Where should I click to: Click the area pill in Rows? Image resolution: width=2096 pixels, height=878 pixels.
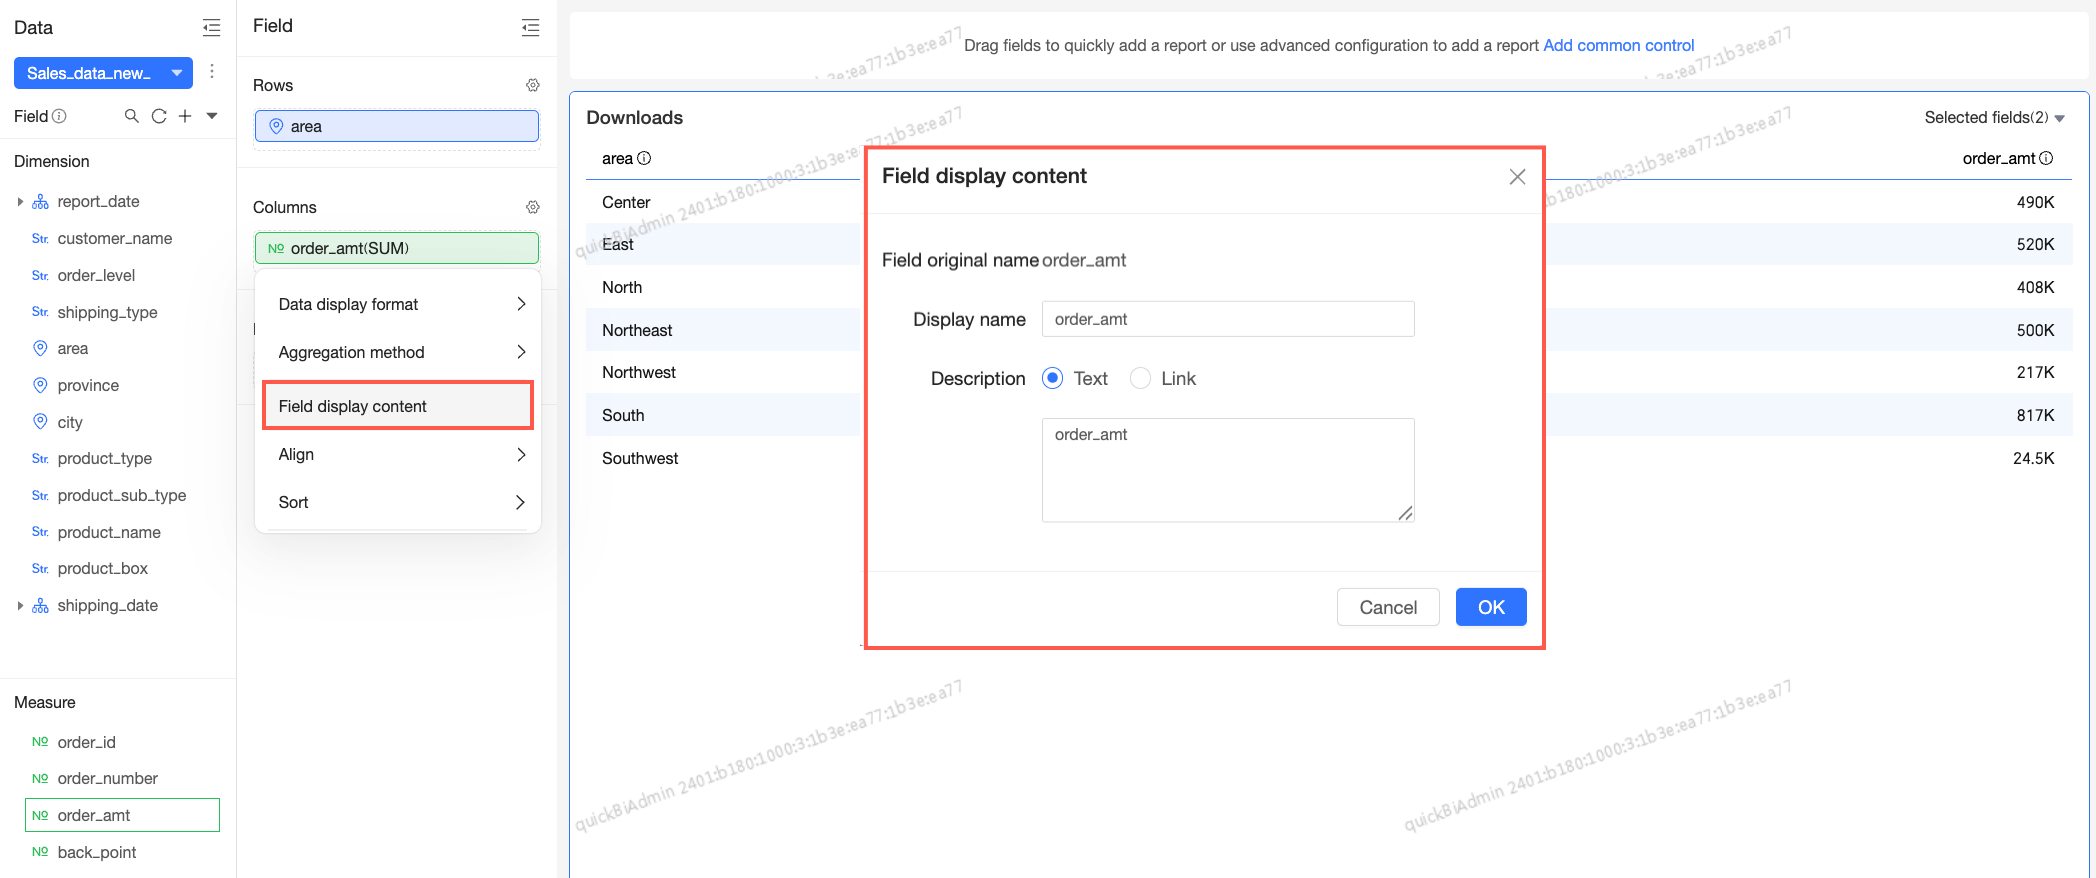coord(397,126)
